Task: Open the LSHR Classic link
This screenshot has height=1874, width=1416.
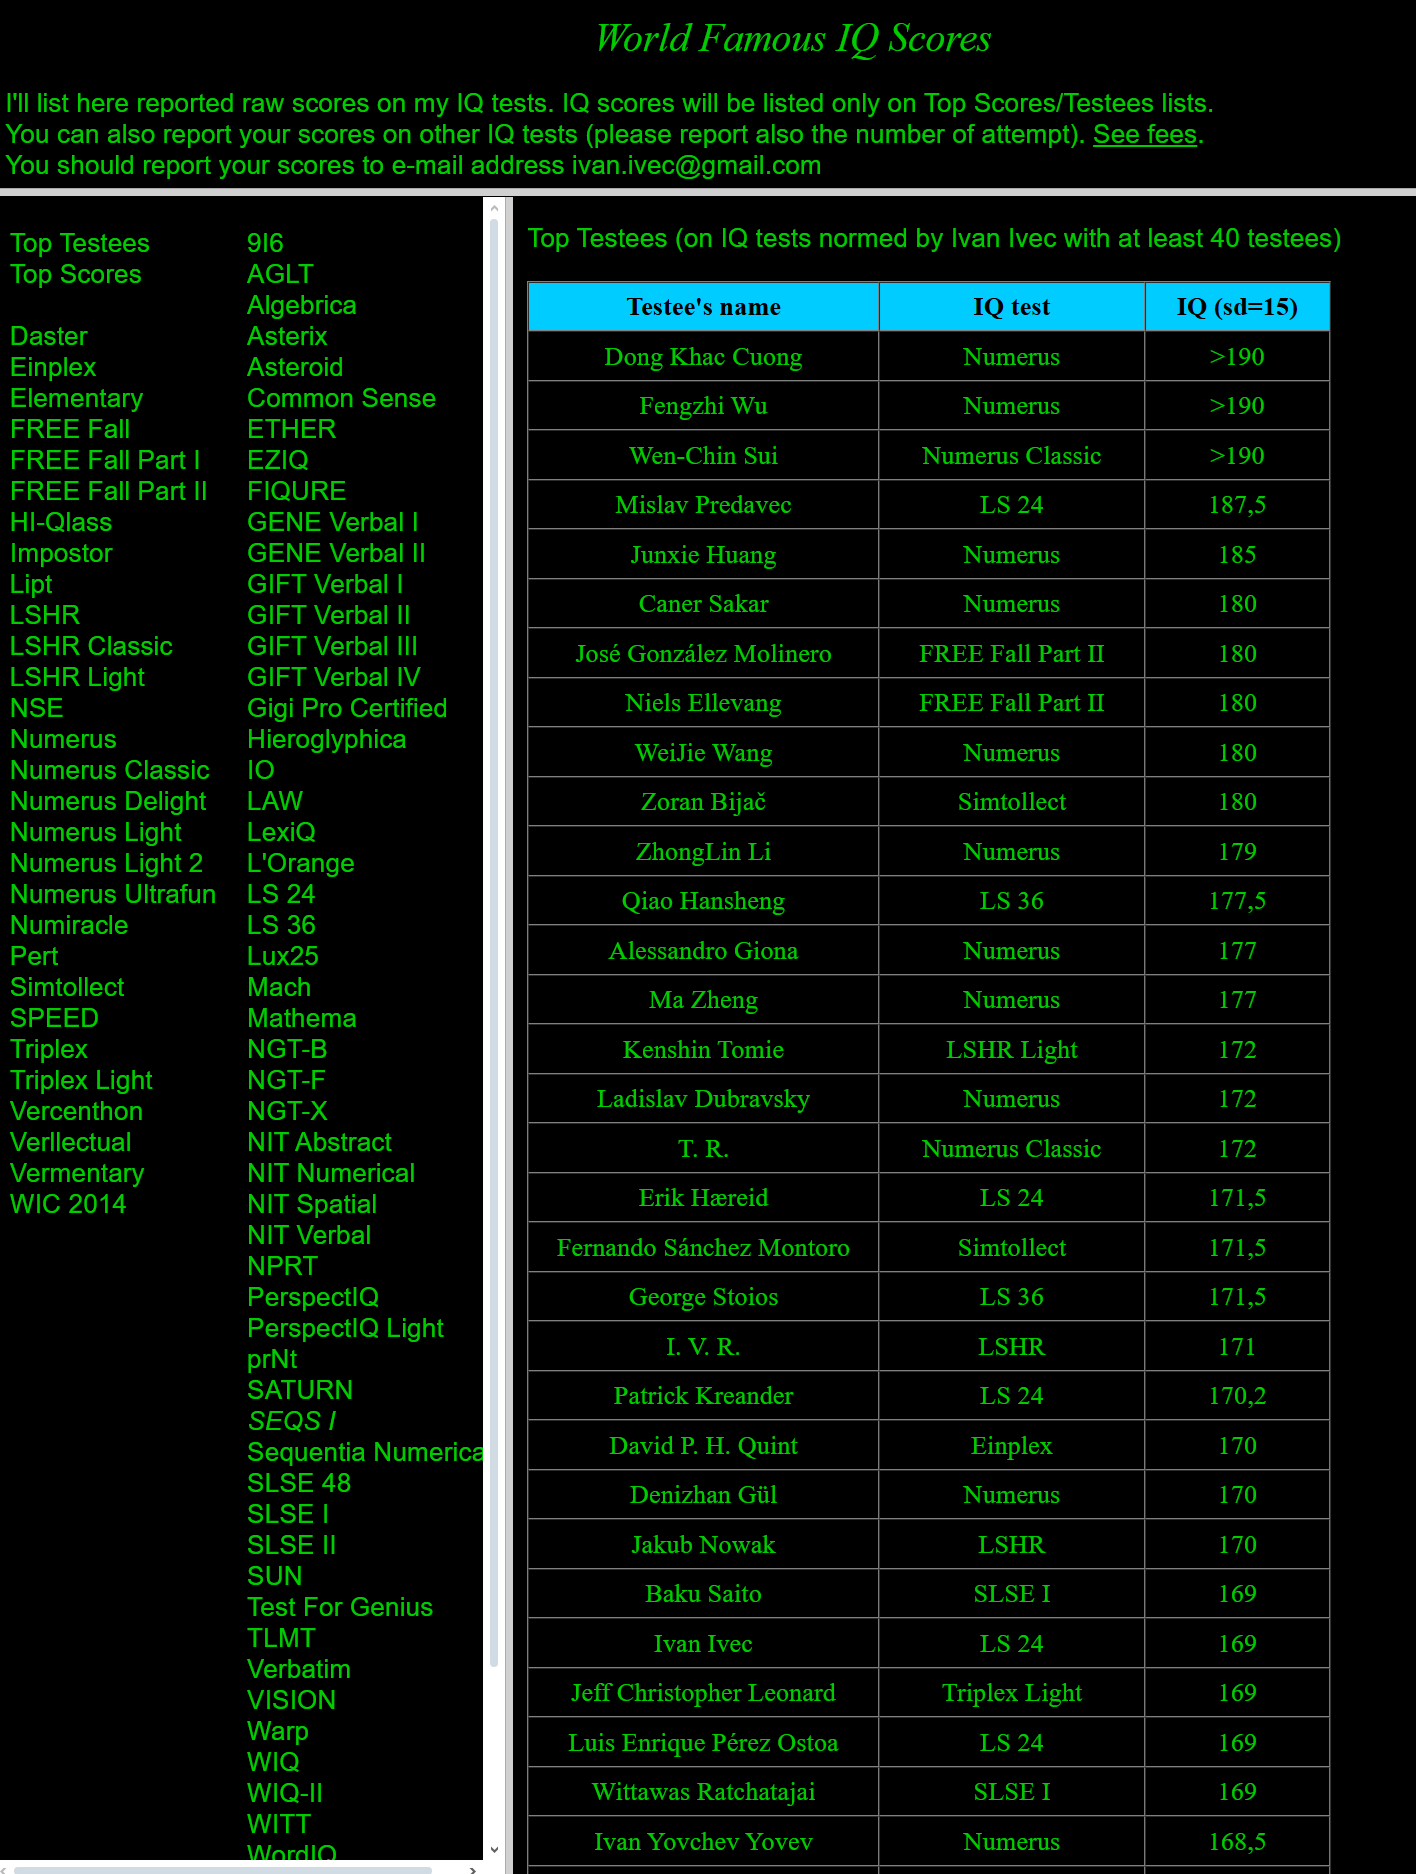Action: (x=91, y=646)
